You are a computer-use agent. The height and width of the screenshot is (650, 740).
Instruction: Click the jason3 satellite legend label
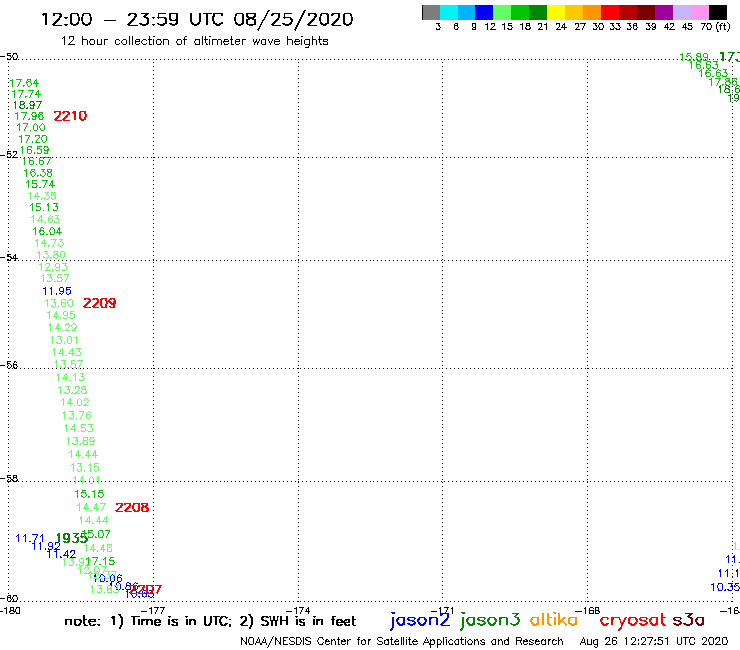pos(490,620)
